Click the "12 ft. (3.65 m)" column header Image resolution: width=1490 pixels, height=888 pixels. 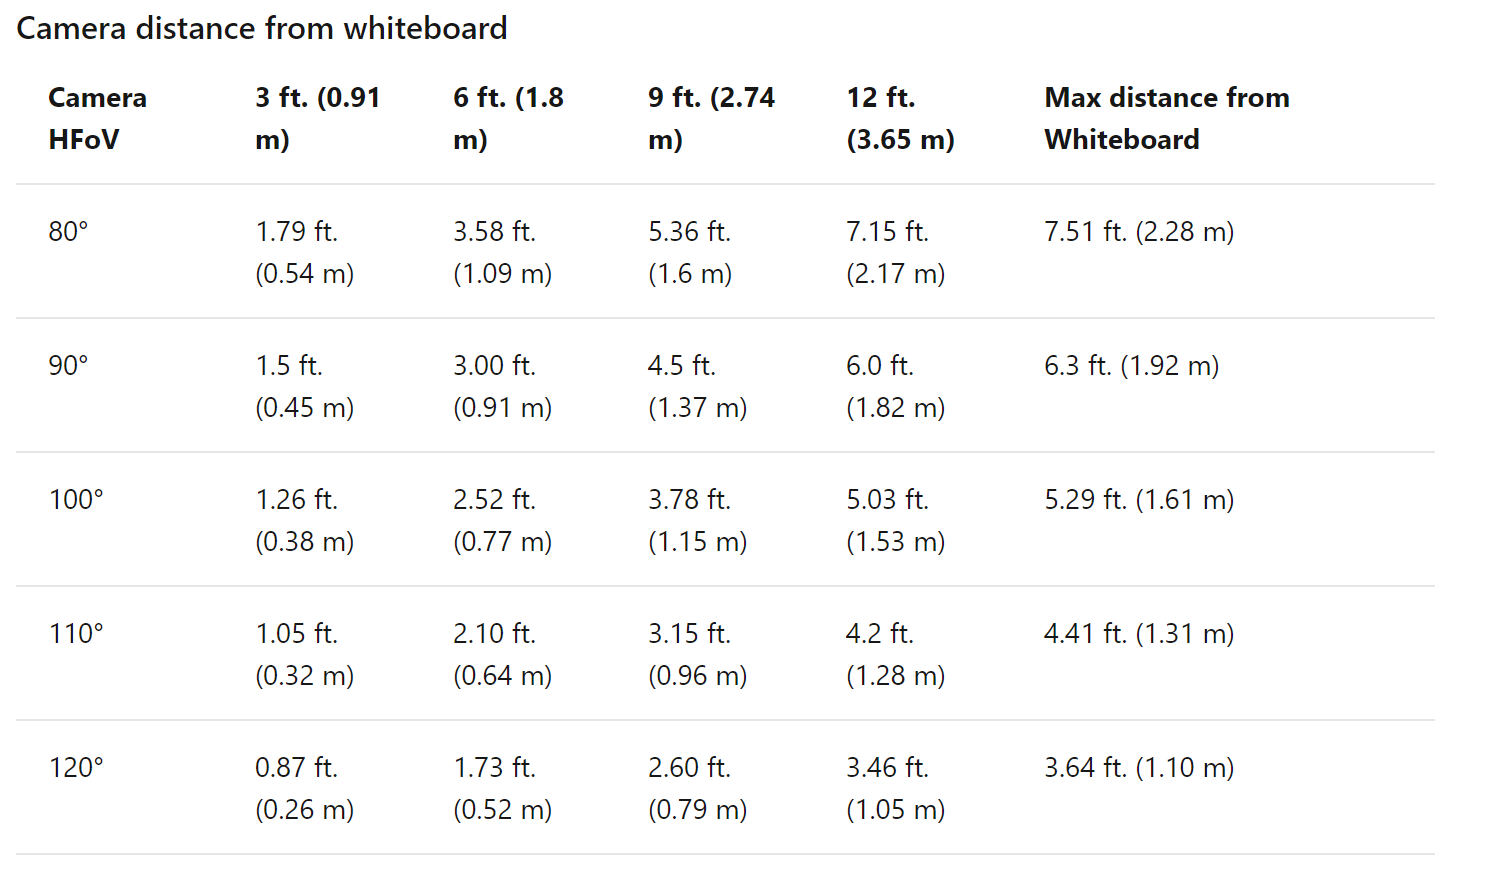click(x=900, y=118)
